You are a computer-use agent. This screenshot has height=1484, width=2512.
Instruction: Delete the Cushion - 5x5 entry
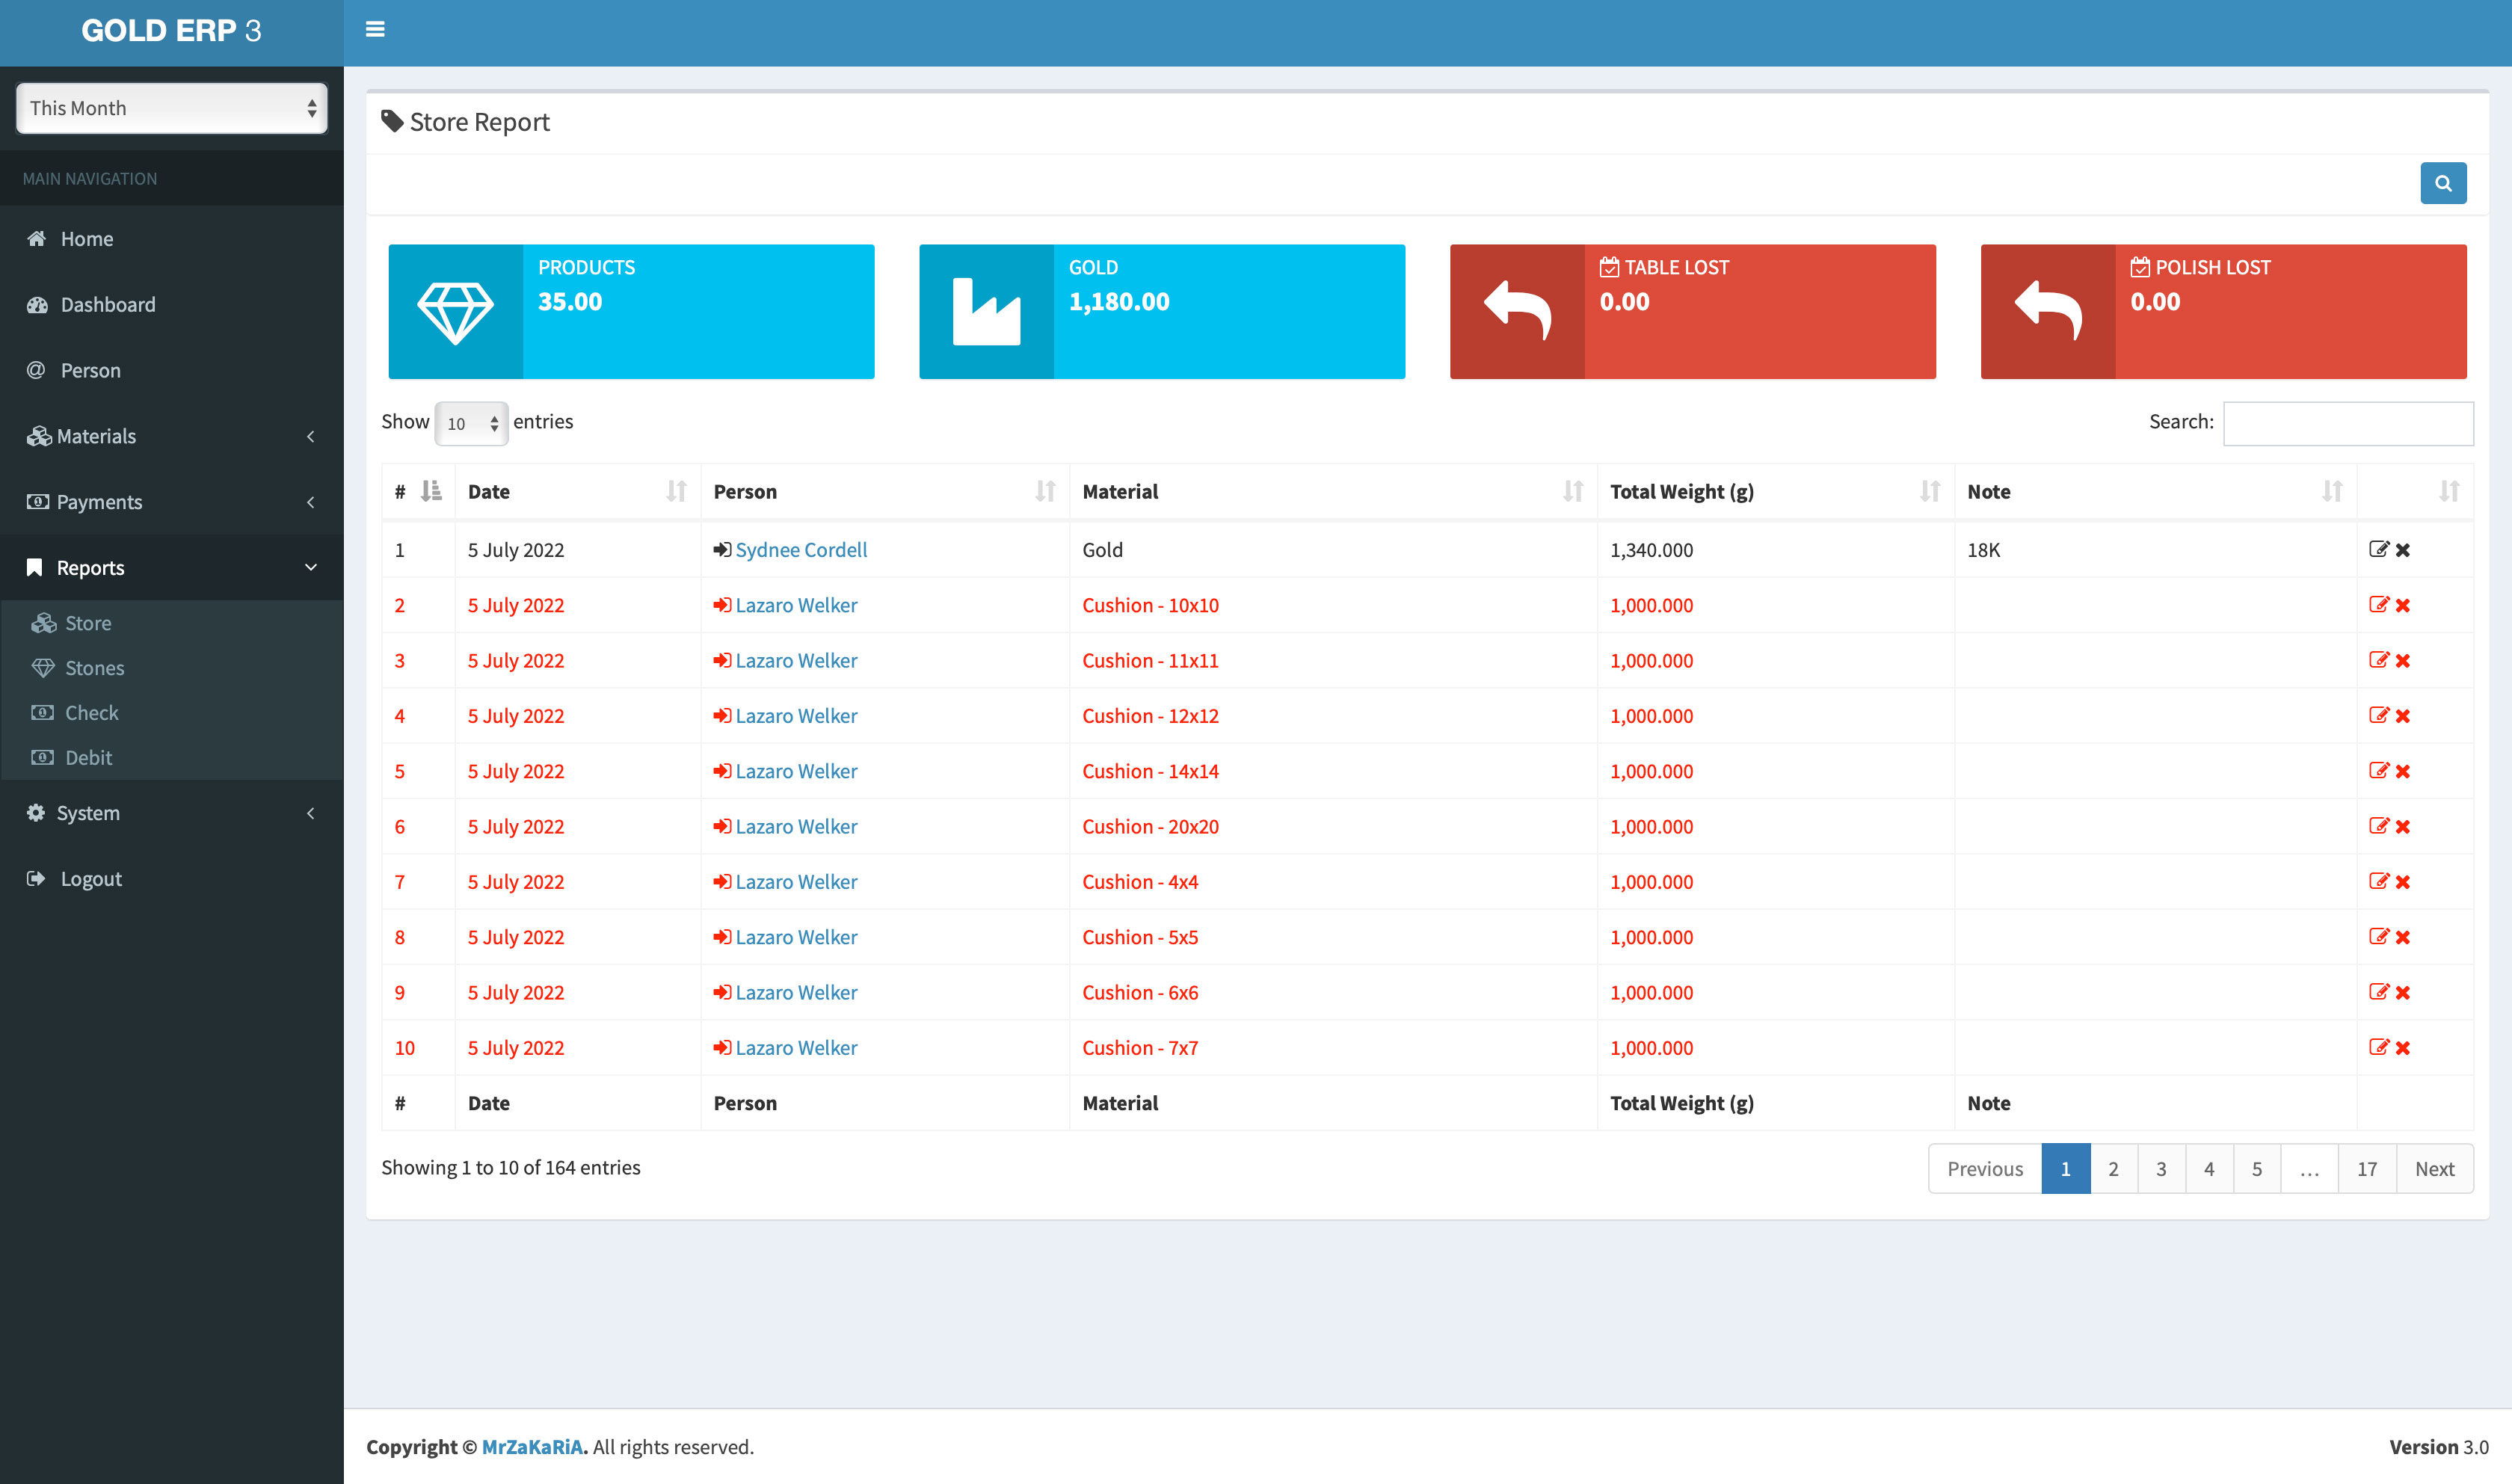tap(2403, 937)
